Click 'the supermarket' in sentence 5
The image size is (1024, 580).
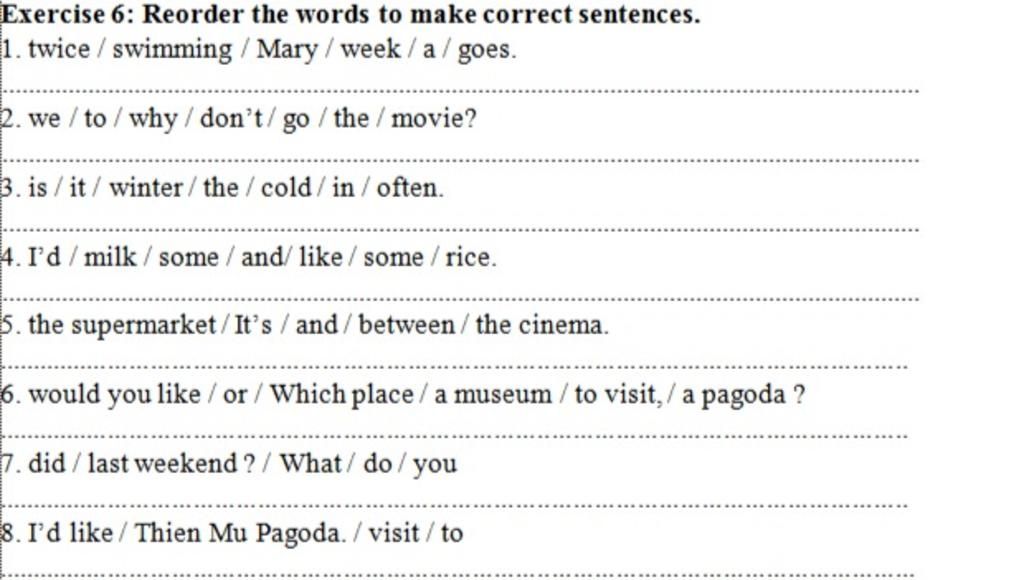click(x=122, y=325)
